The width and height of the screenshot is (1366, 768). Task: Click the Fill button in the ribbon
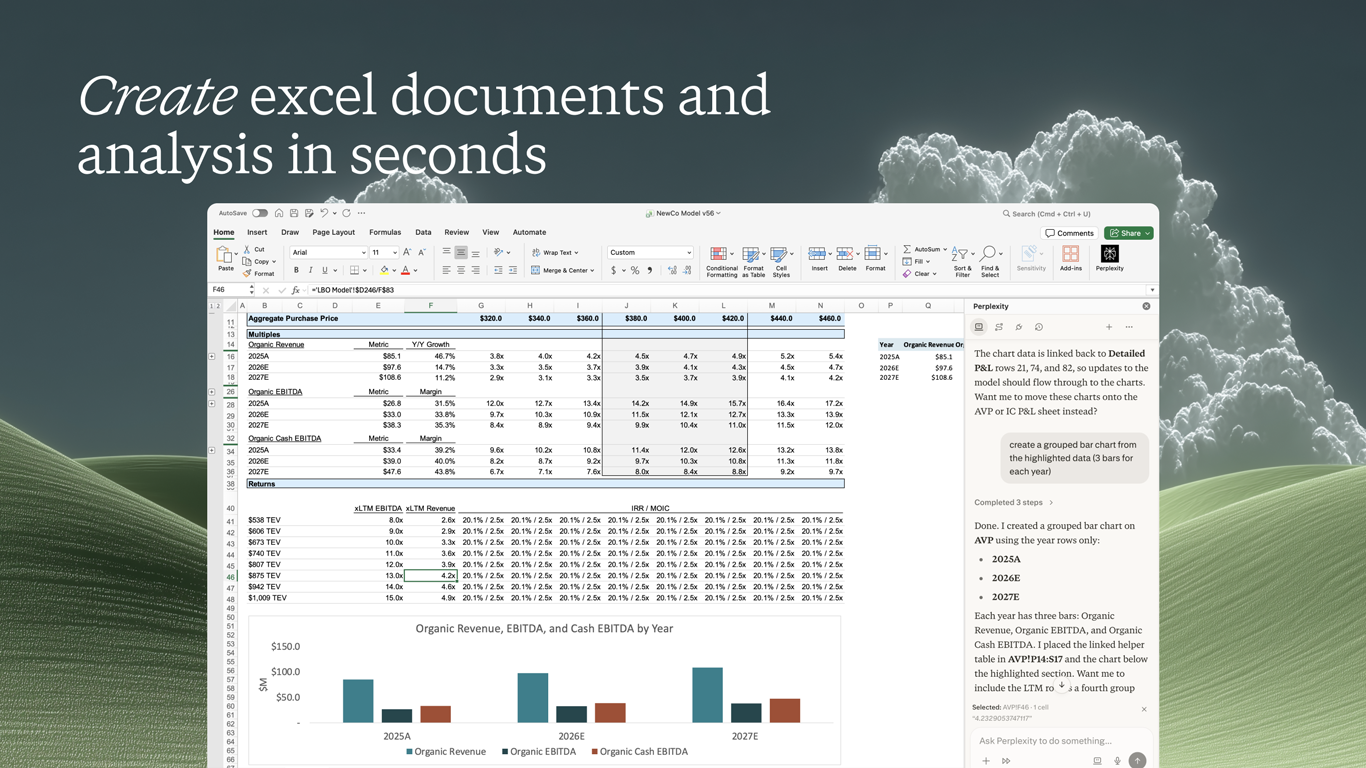[x=917, y=261]
